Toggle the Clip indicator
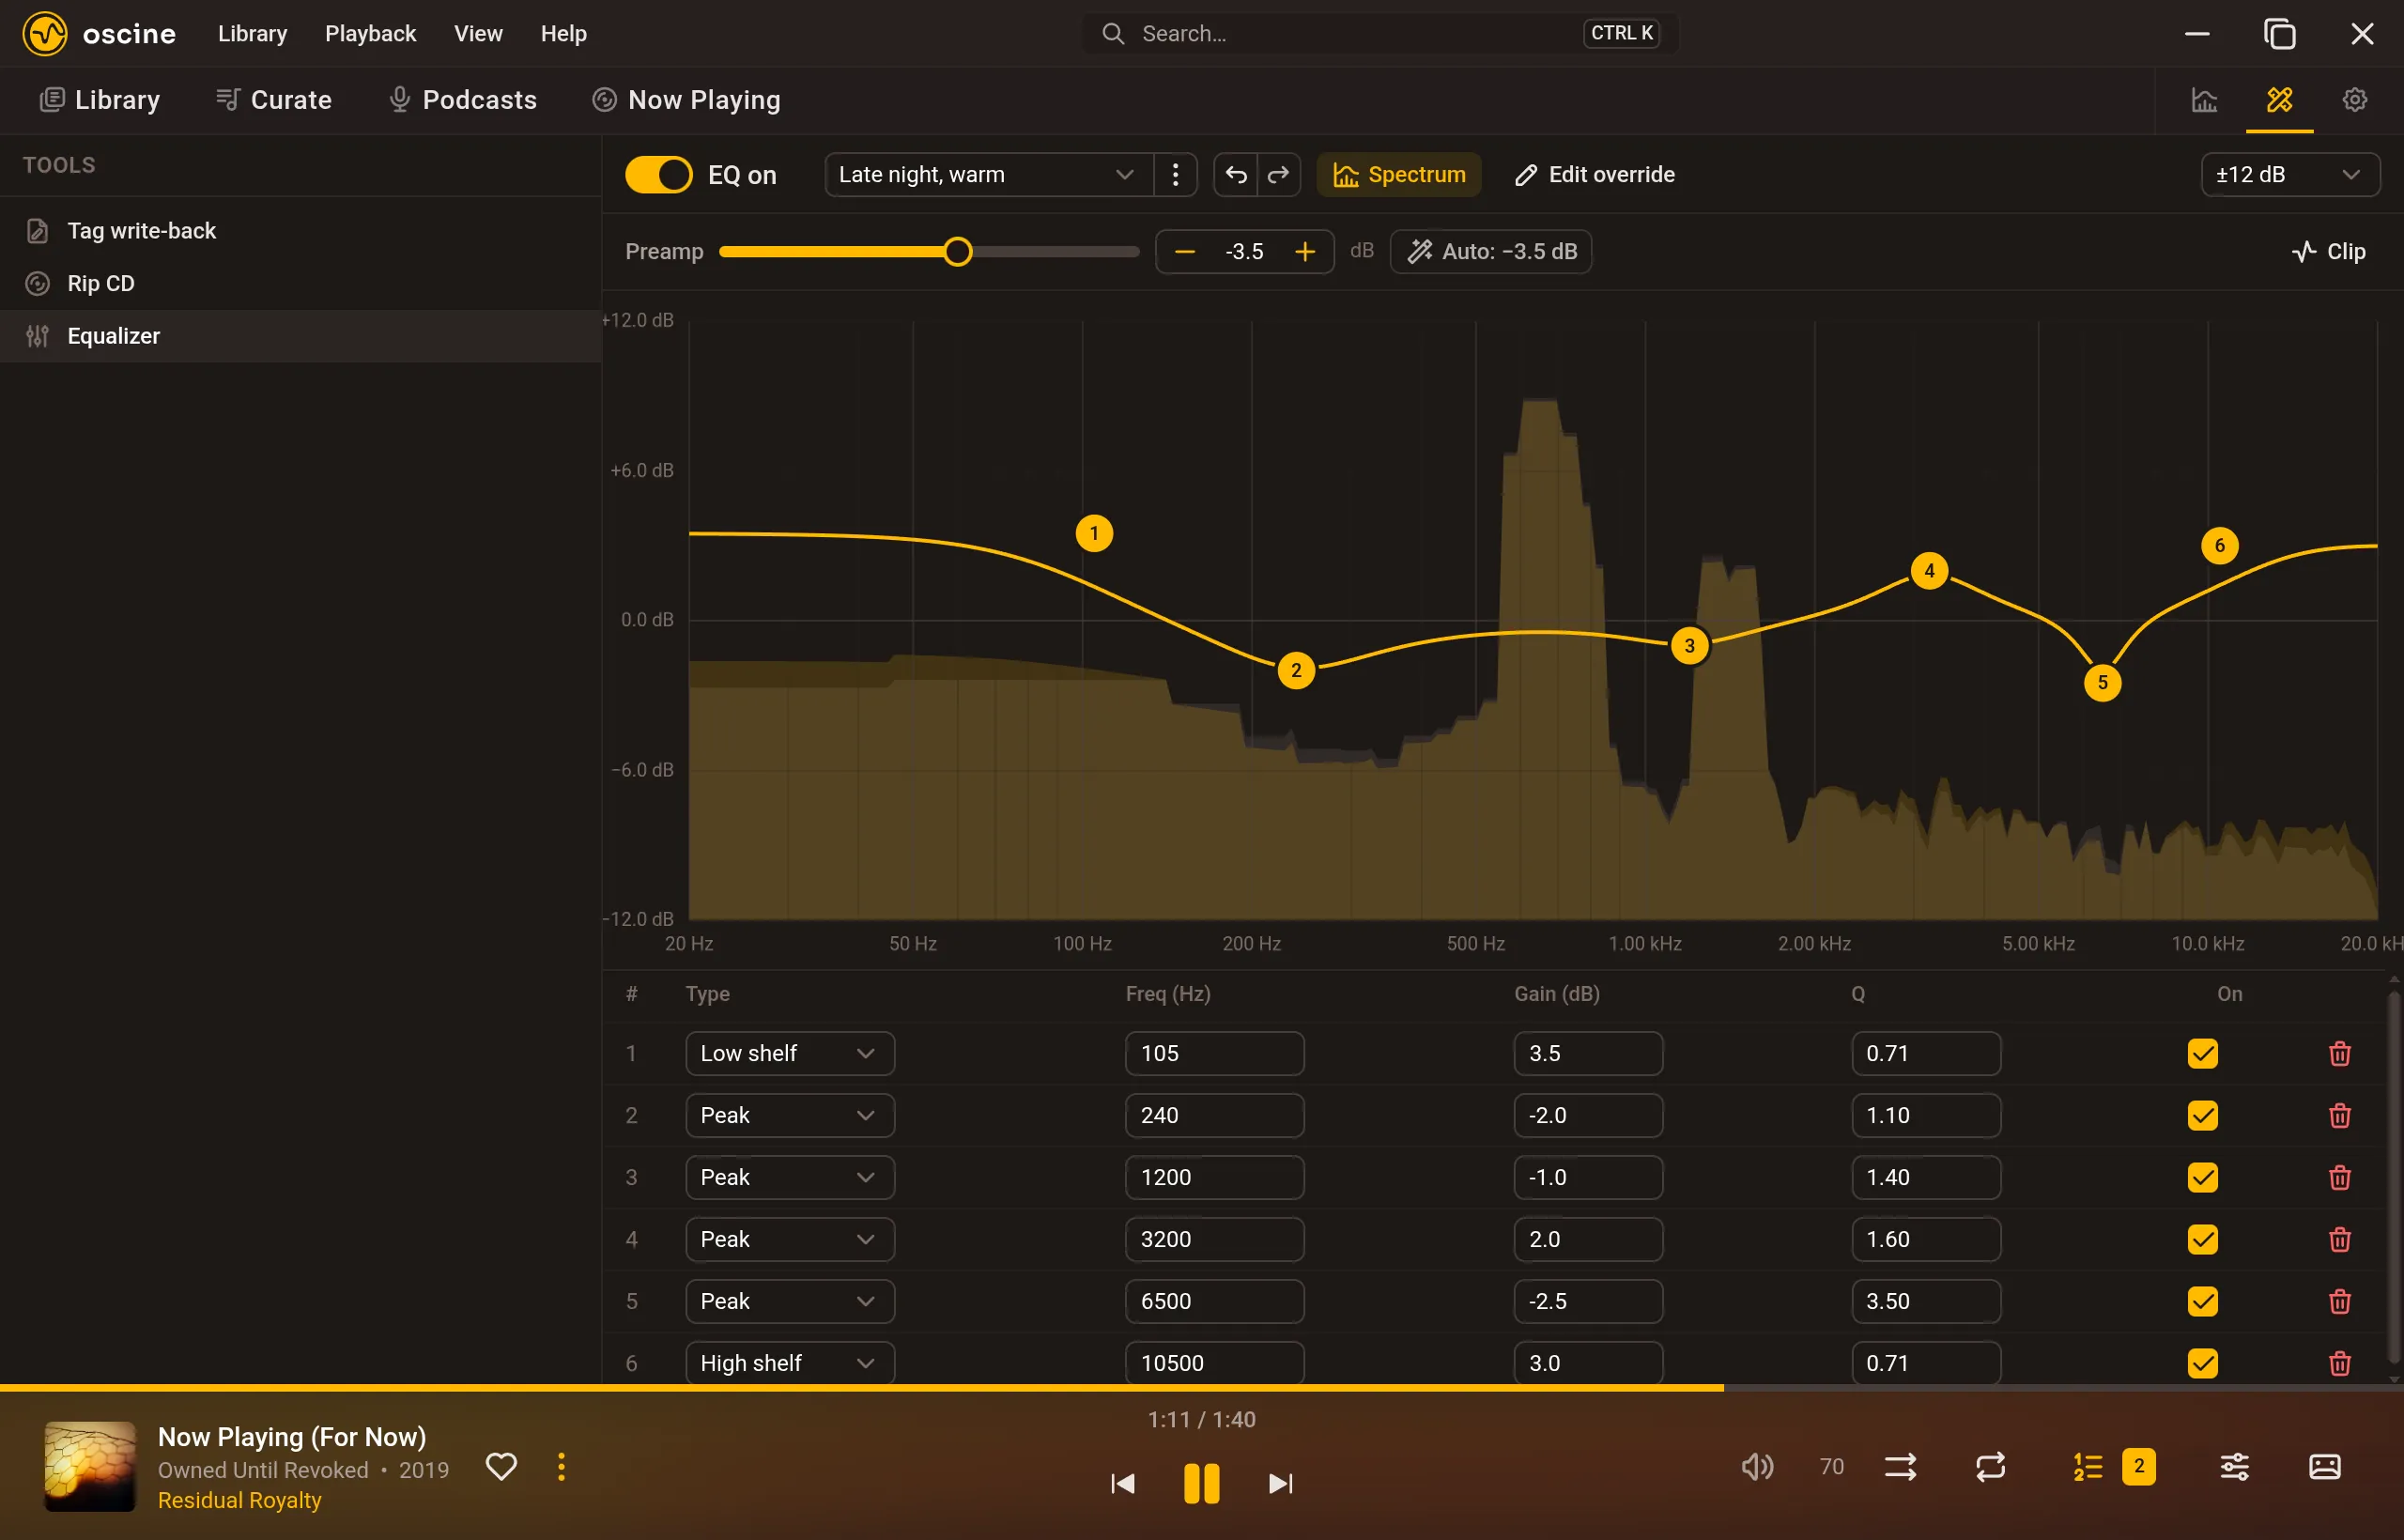 click(2328, 252)
